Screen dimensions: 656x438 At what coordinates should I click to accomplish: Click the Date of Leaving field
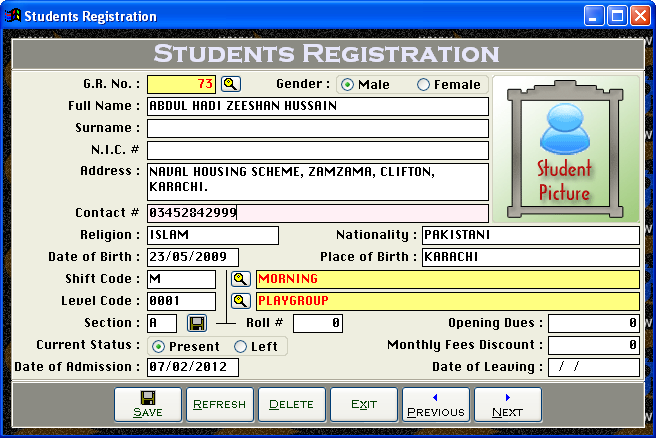[x=594, y=367]
